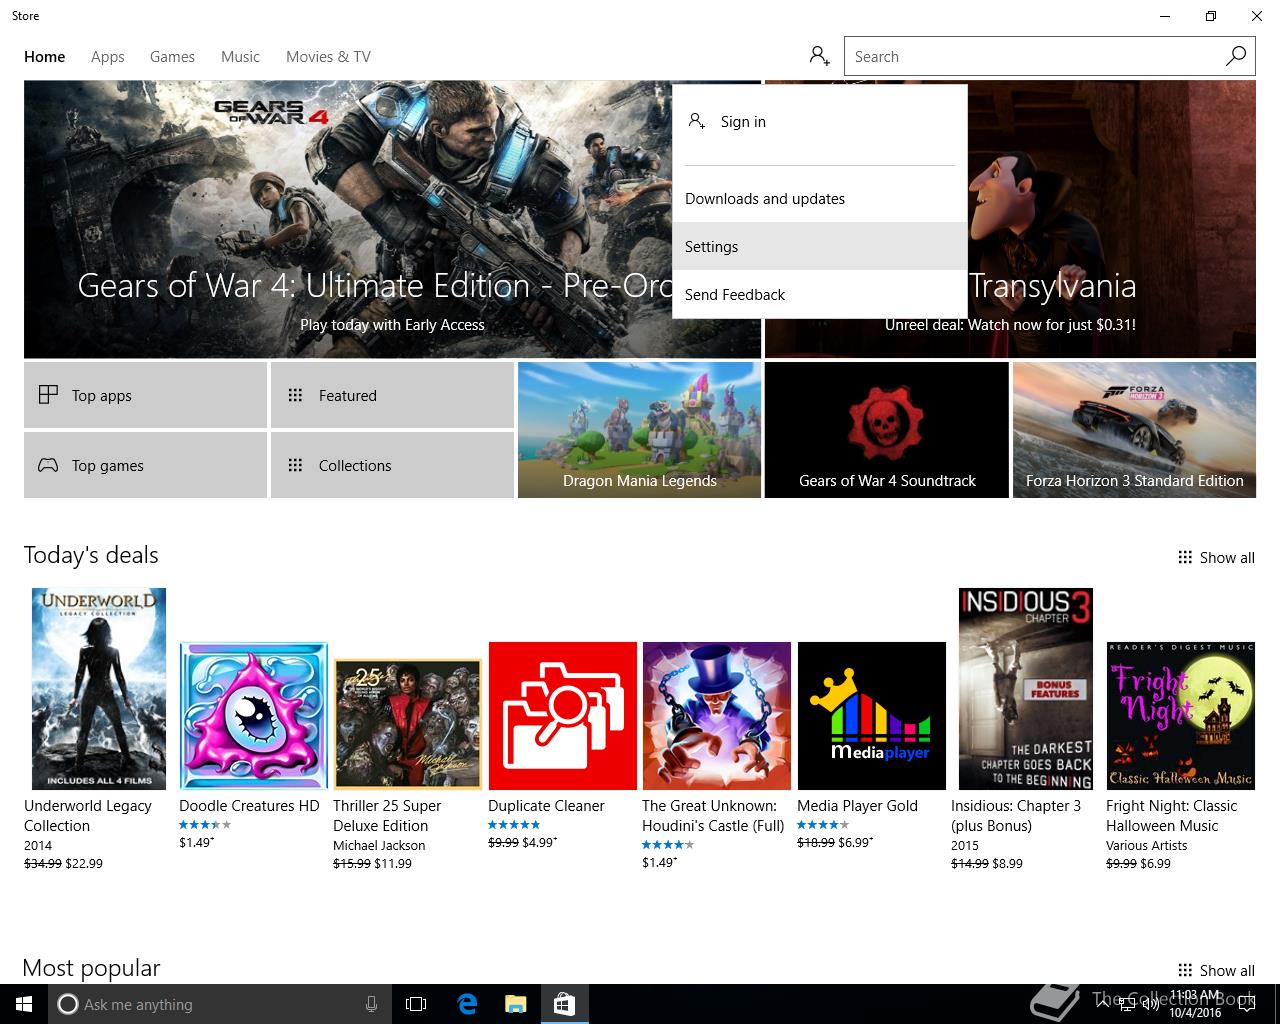Open Gears of War 4 Soundtrack tile

pos(887,430)
